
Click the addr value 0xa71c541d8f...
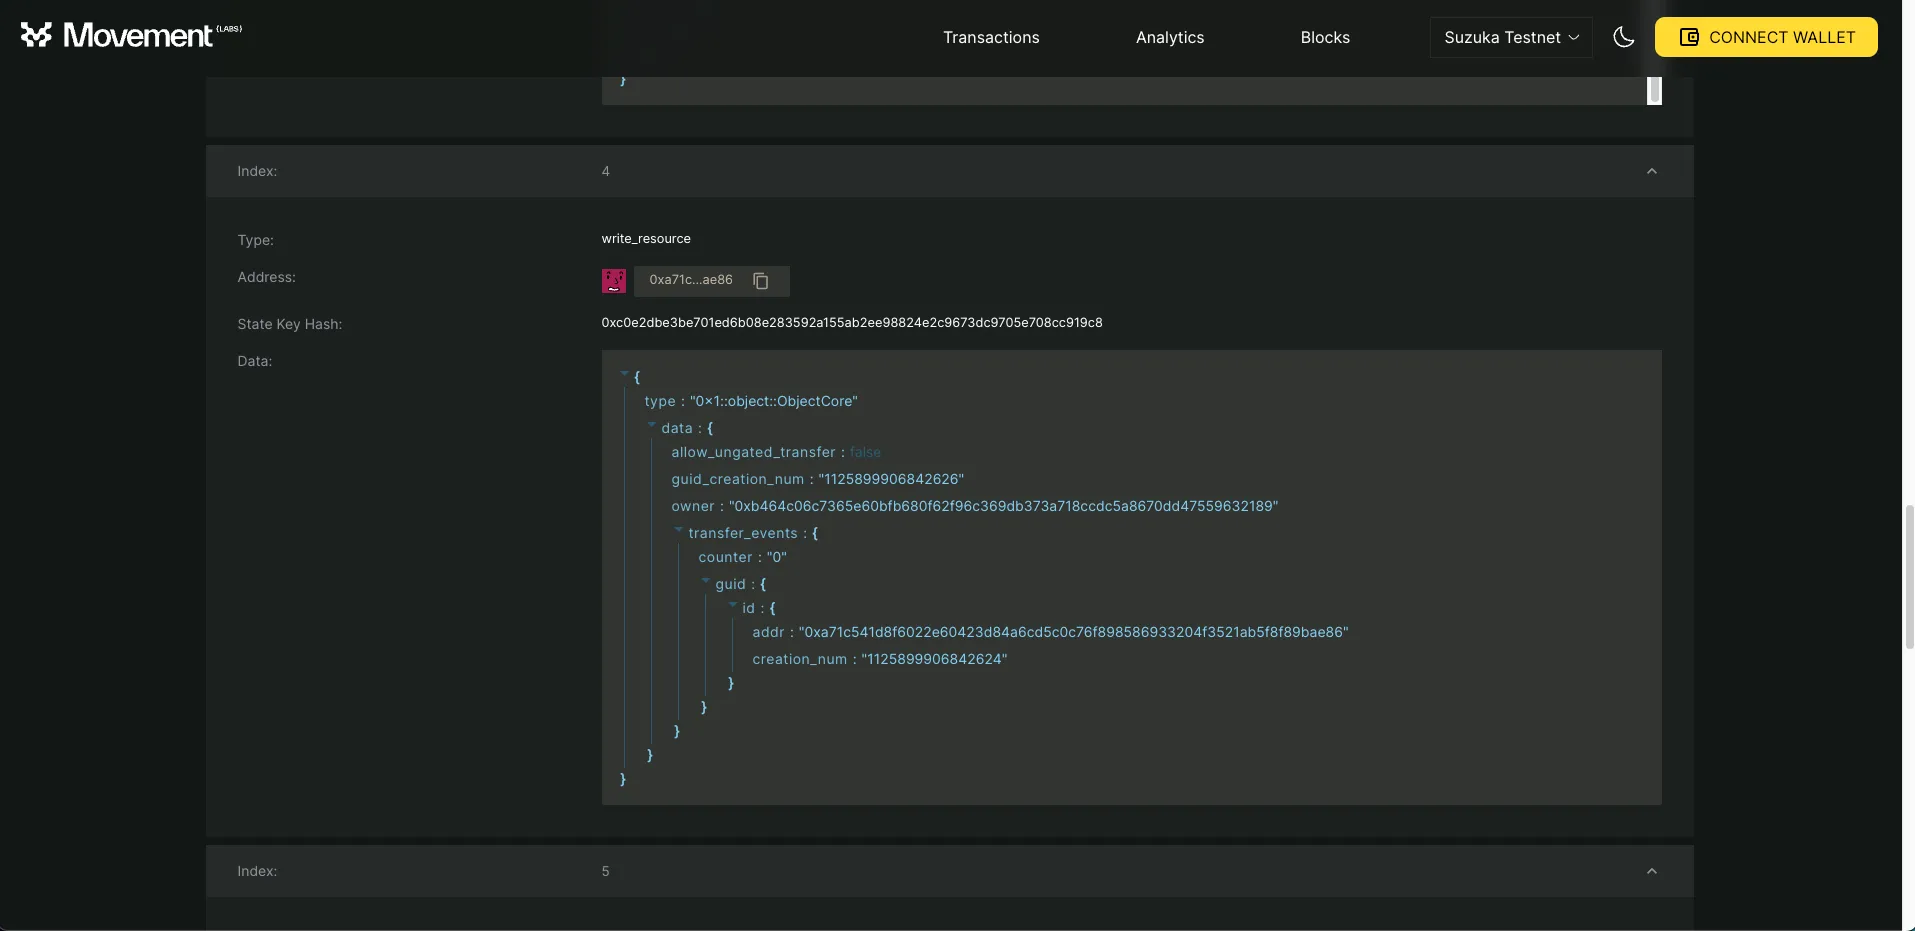(x=1074, y=632)
